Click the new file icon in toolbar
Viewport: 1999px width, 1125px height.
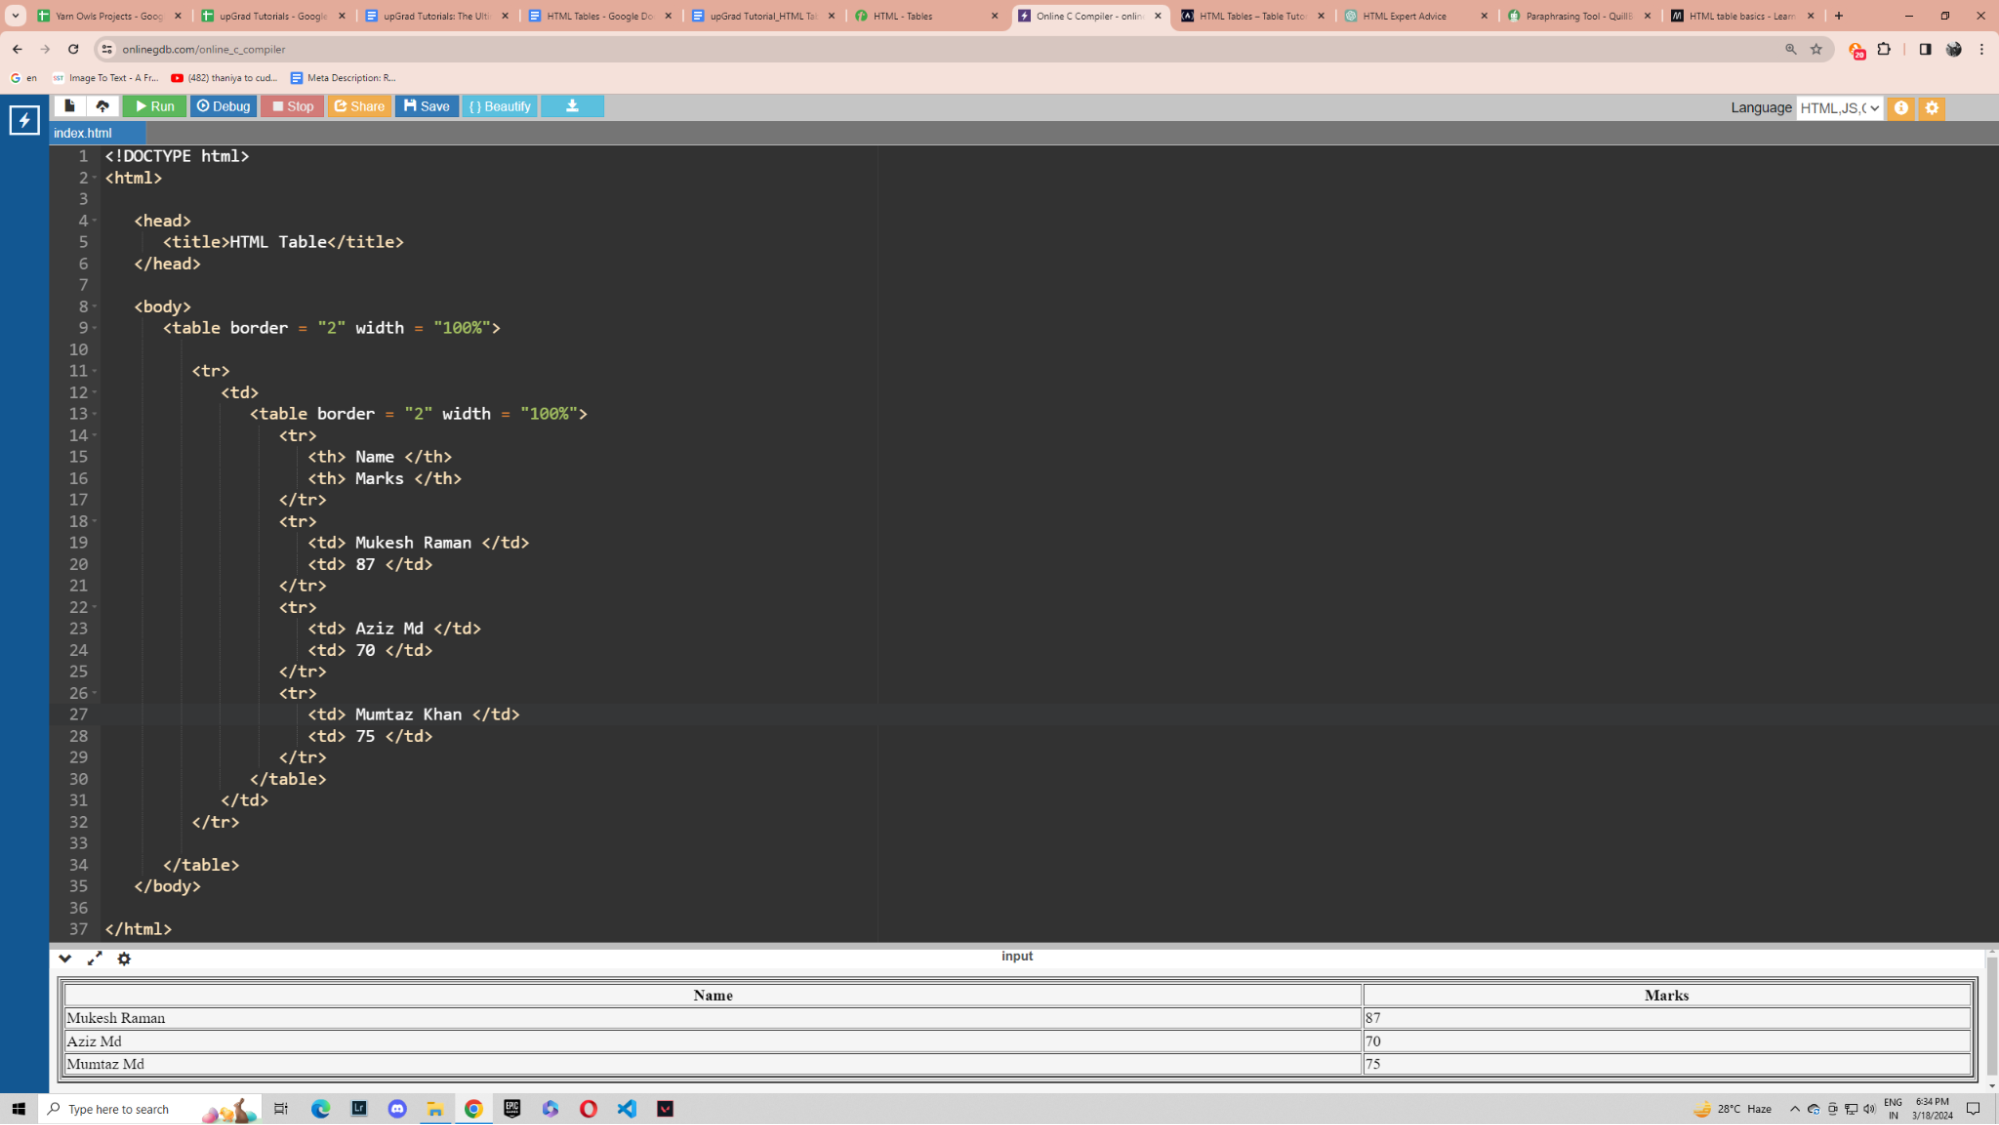69,106
